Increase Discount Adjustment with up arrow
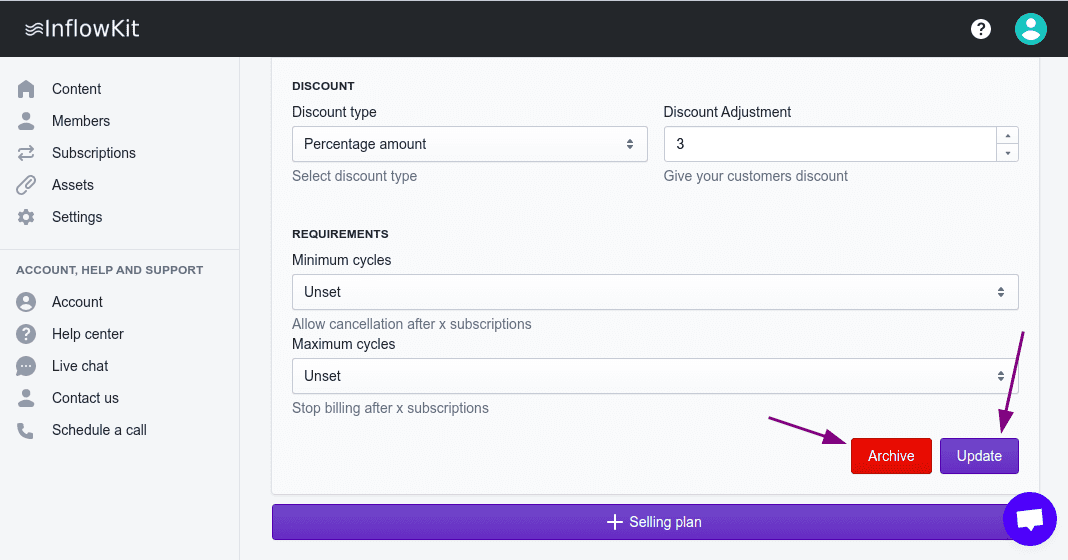Viewport: 1068px width, 560px height. coord(1008,136)
